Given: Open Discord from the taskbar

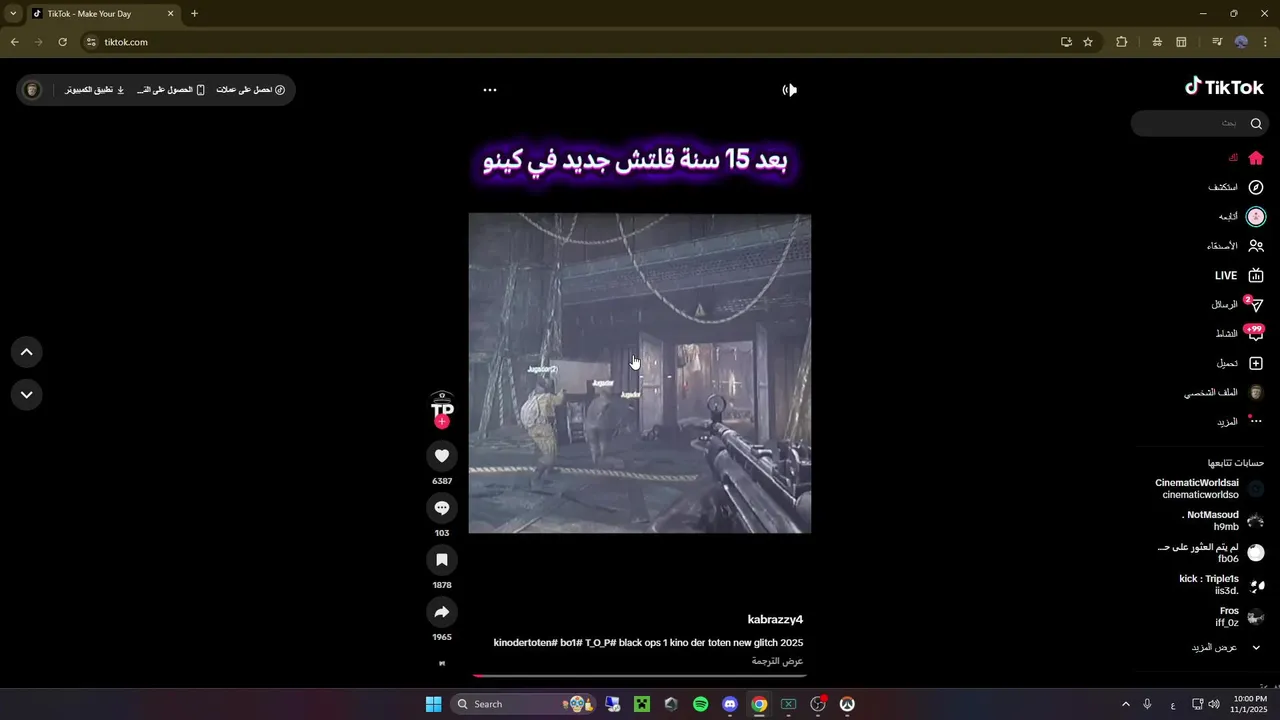Looking at the screenshot, I should [x=730, y=704].
